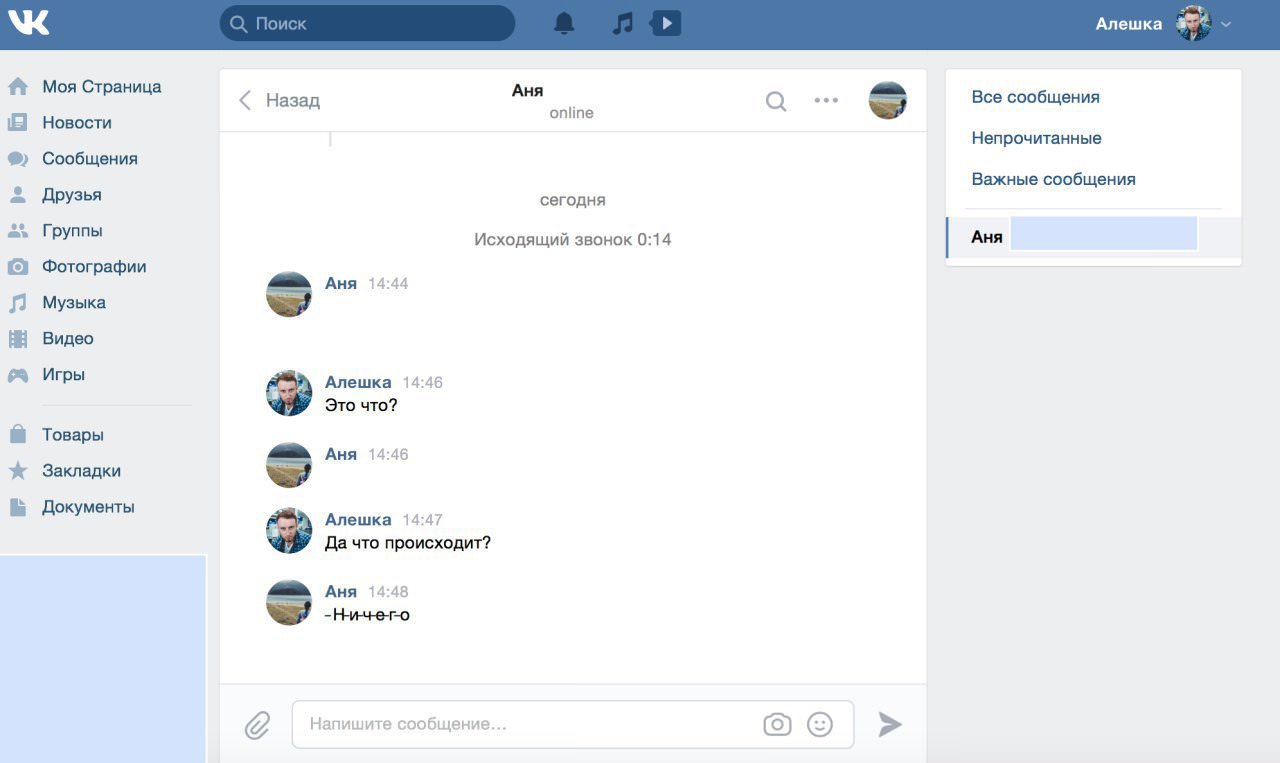1280x763 pixels.
Task: Show Все сообщения filter
Action: [1035, 97]
